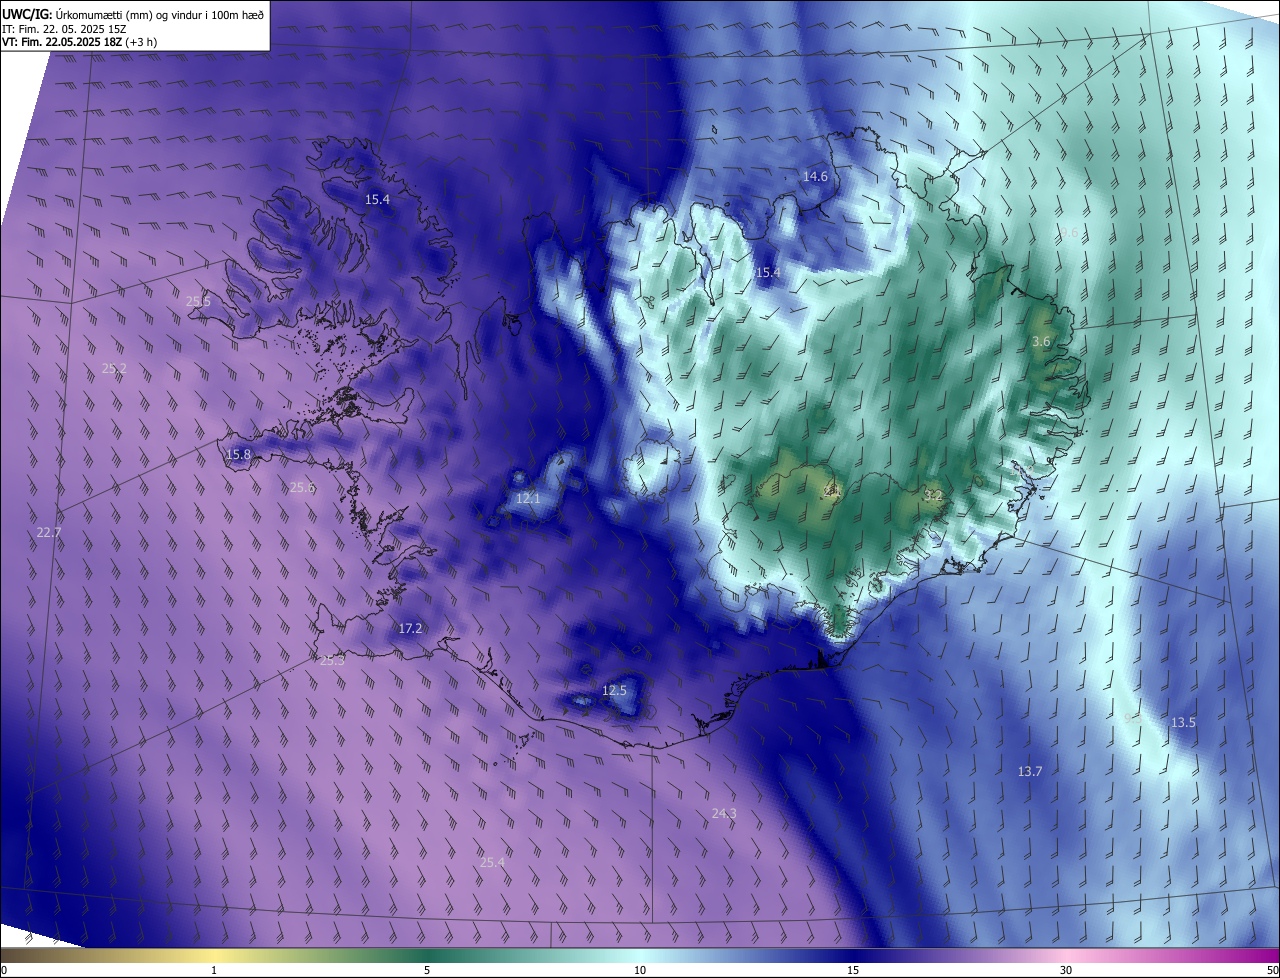1280x978 pixels.
Task: Click the color scale tick label 15
Action: coord(853,970)
